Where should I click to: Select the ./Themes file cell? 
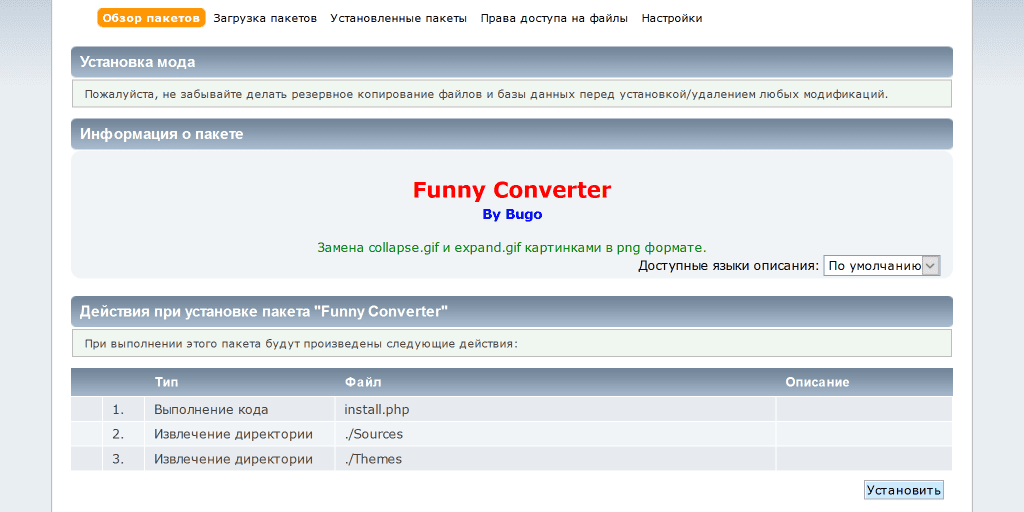[x=373, y=459]
